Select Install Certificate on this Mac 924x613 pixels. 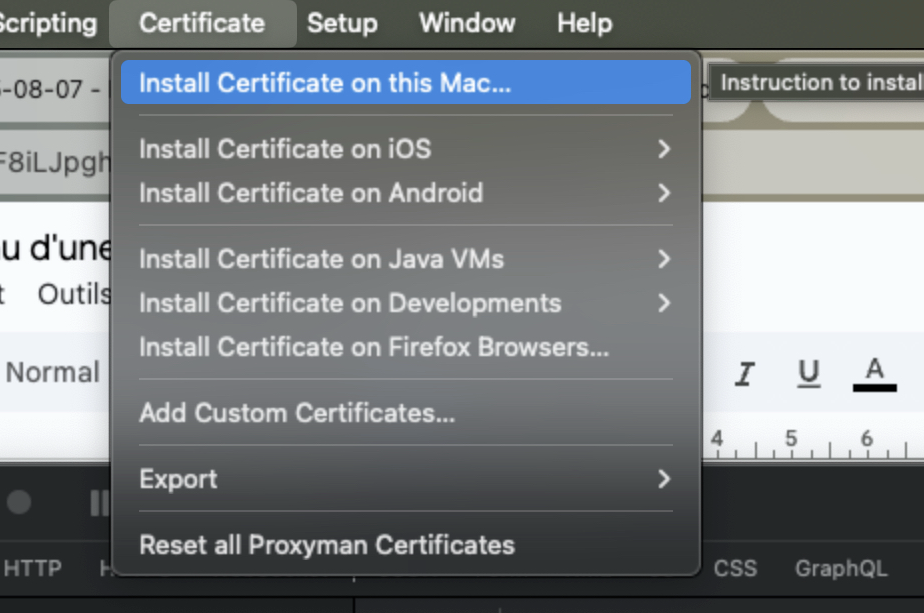pyautogui.click(x=404, y=83)
